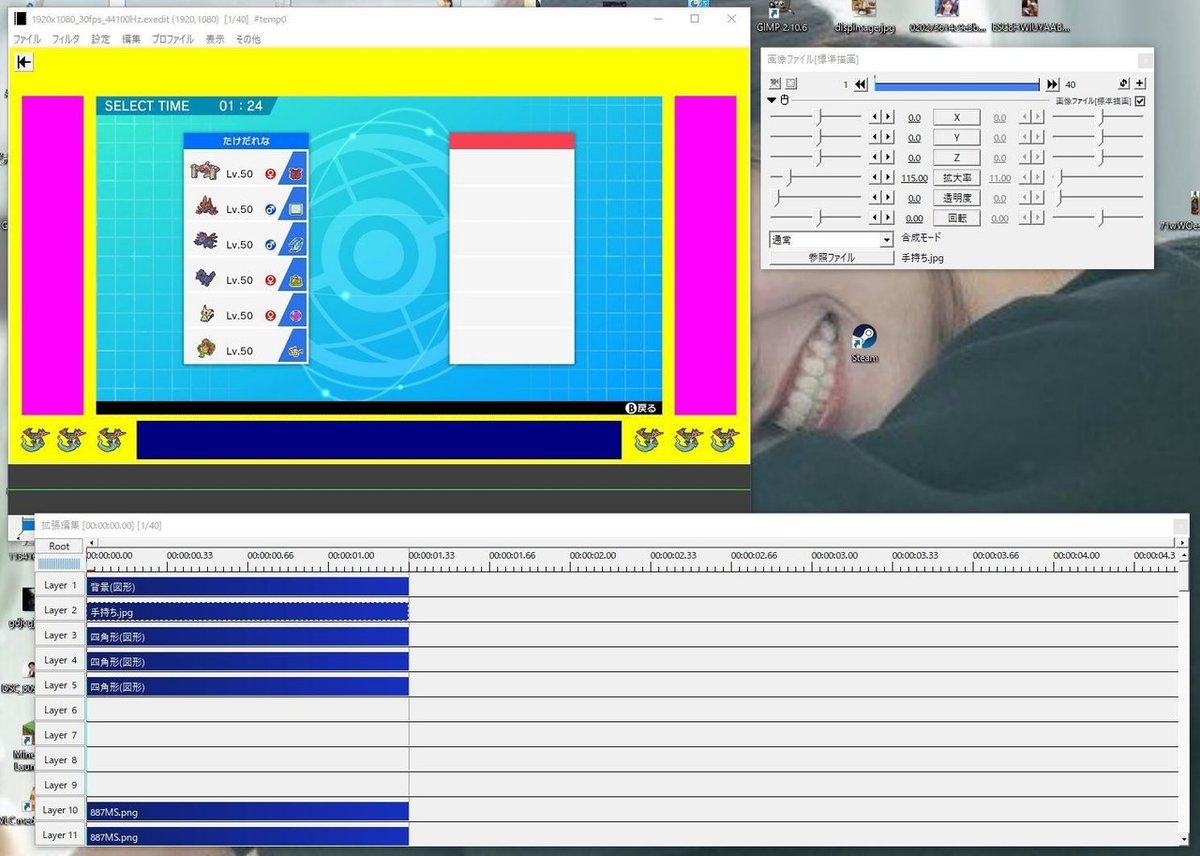Click the left 拡大率 slider
Image resolution: width=1200 pixels, height=856 pixels.
click(x=815, y=178)
